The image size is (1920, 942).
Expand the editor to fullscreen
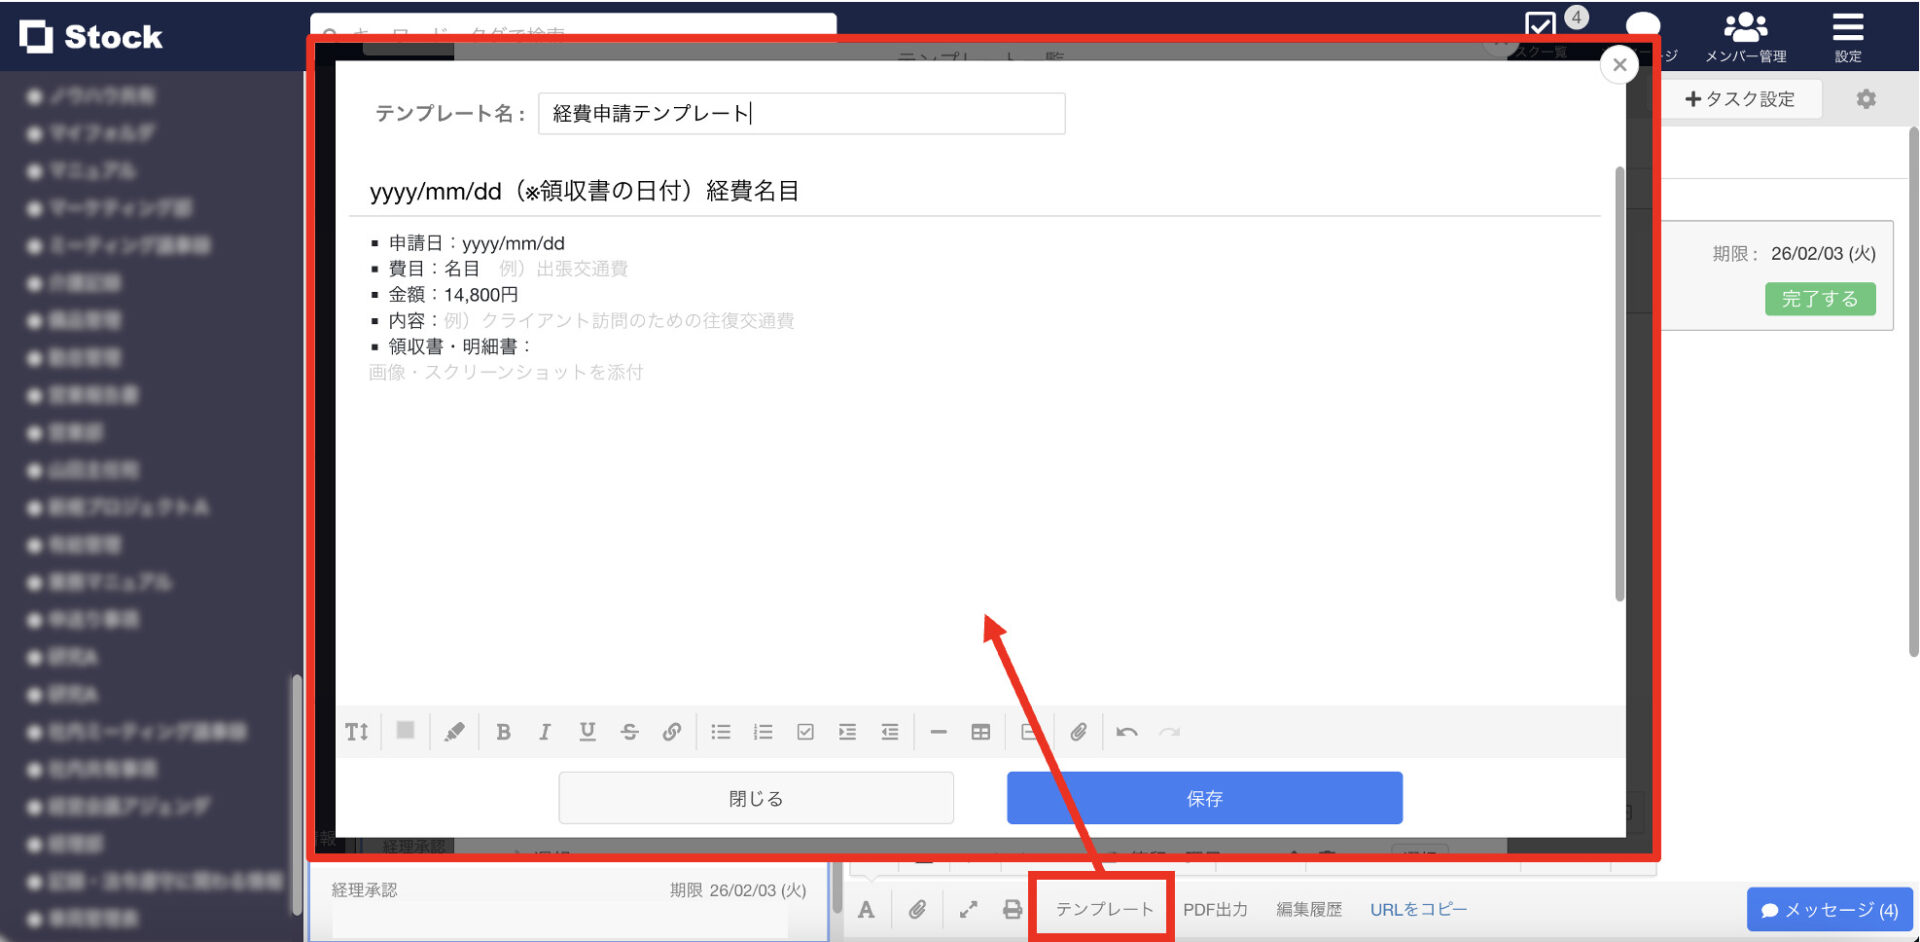click(x=967, y=909)
